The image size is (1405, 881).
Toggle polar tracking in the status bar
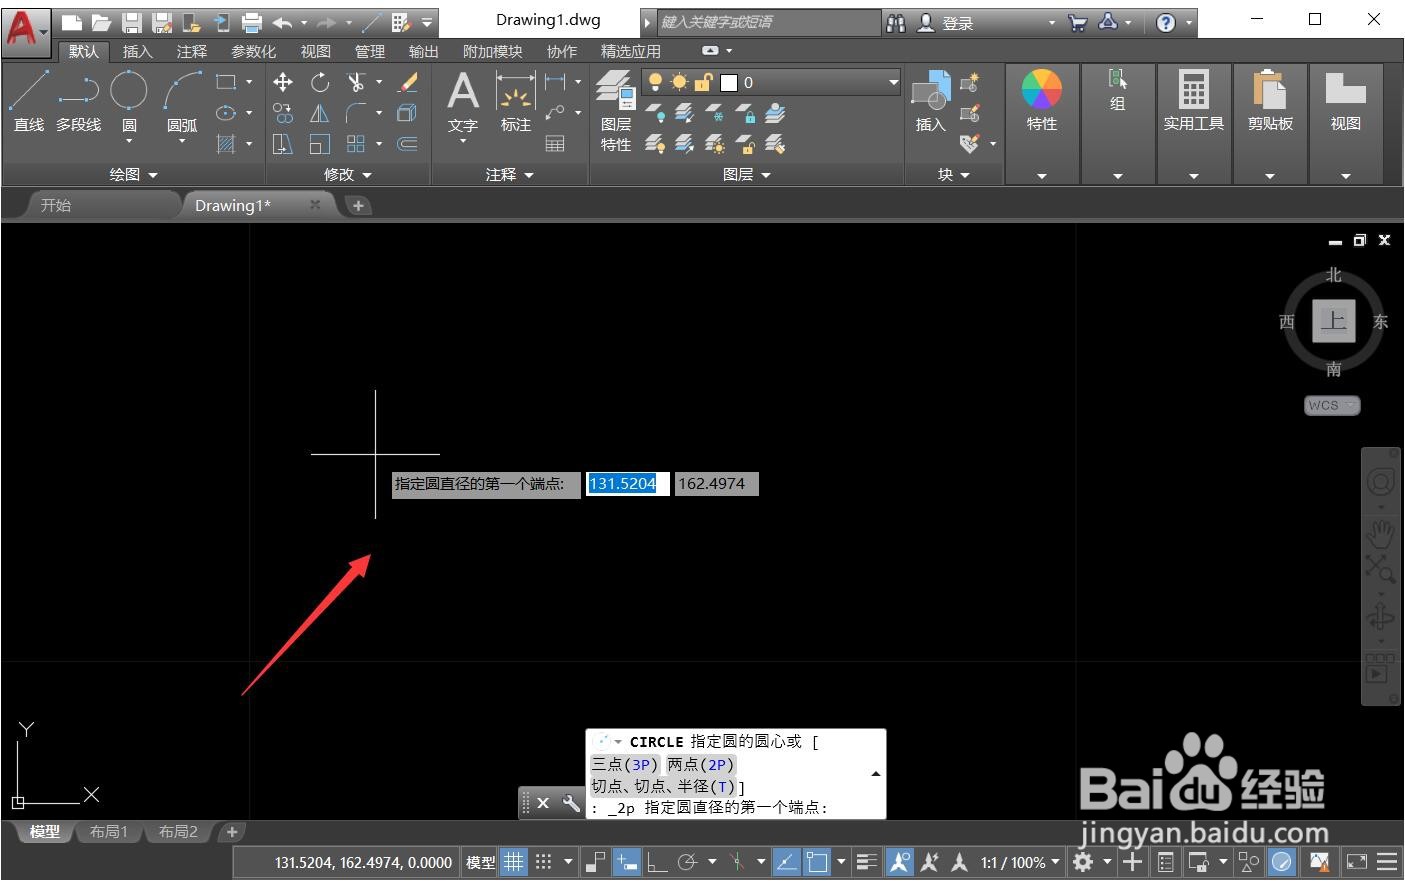[687, 862]
